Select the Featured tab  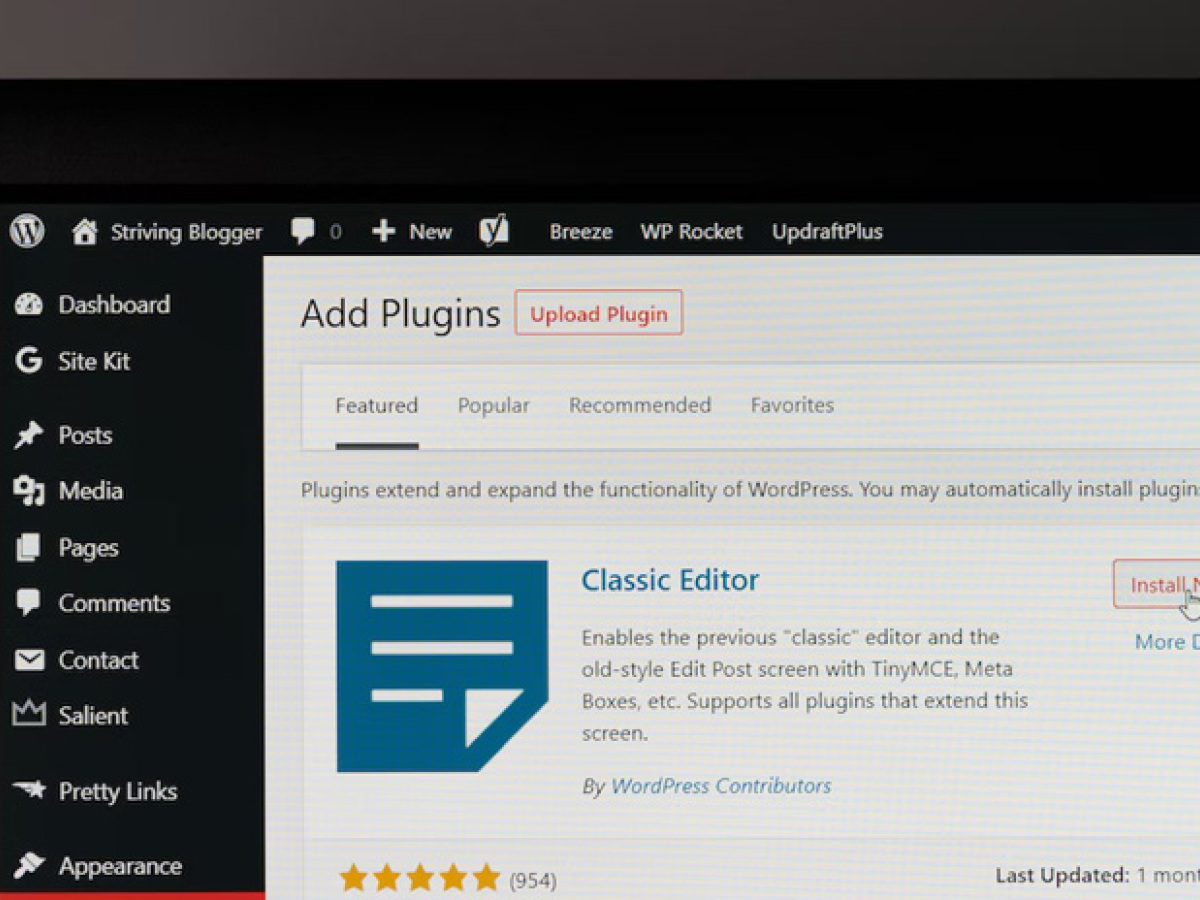point(376,405)
